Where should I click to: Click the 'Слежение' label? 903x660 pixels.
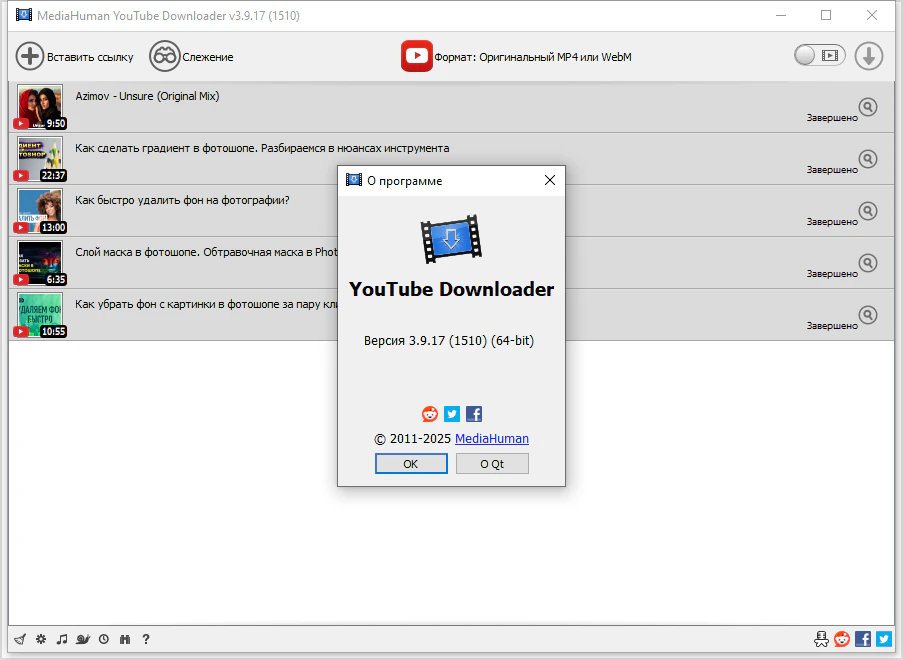208,57
